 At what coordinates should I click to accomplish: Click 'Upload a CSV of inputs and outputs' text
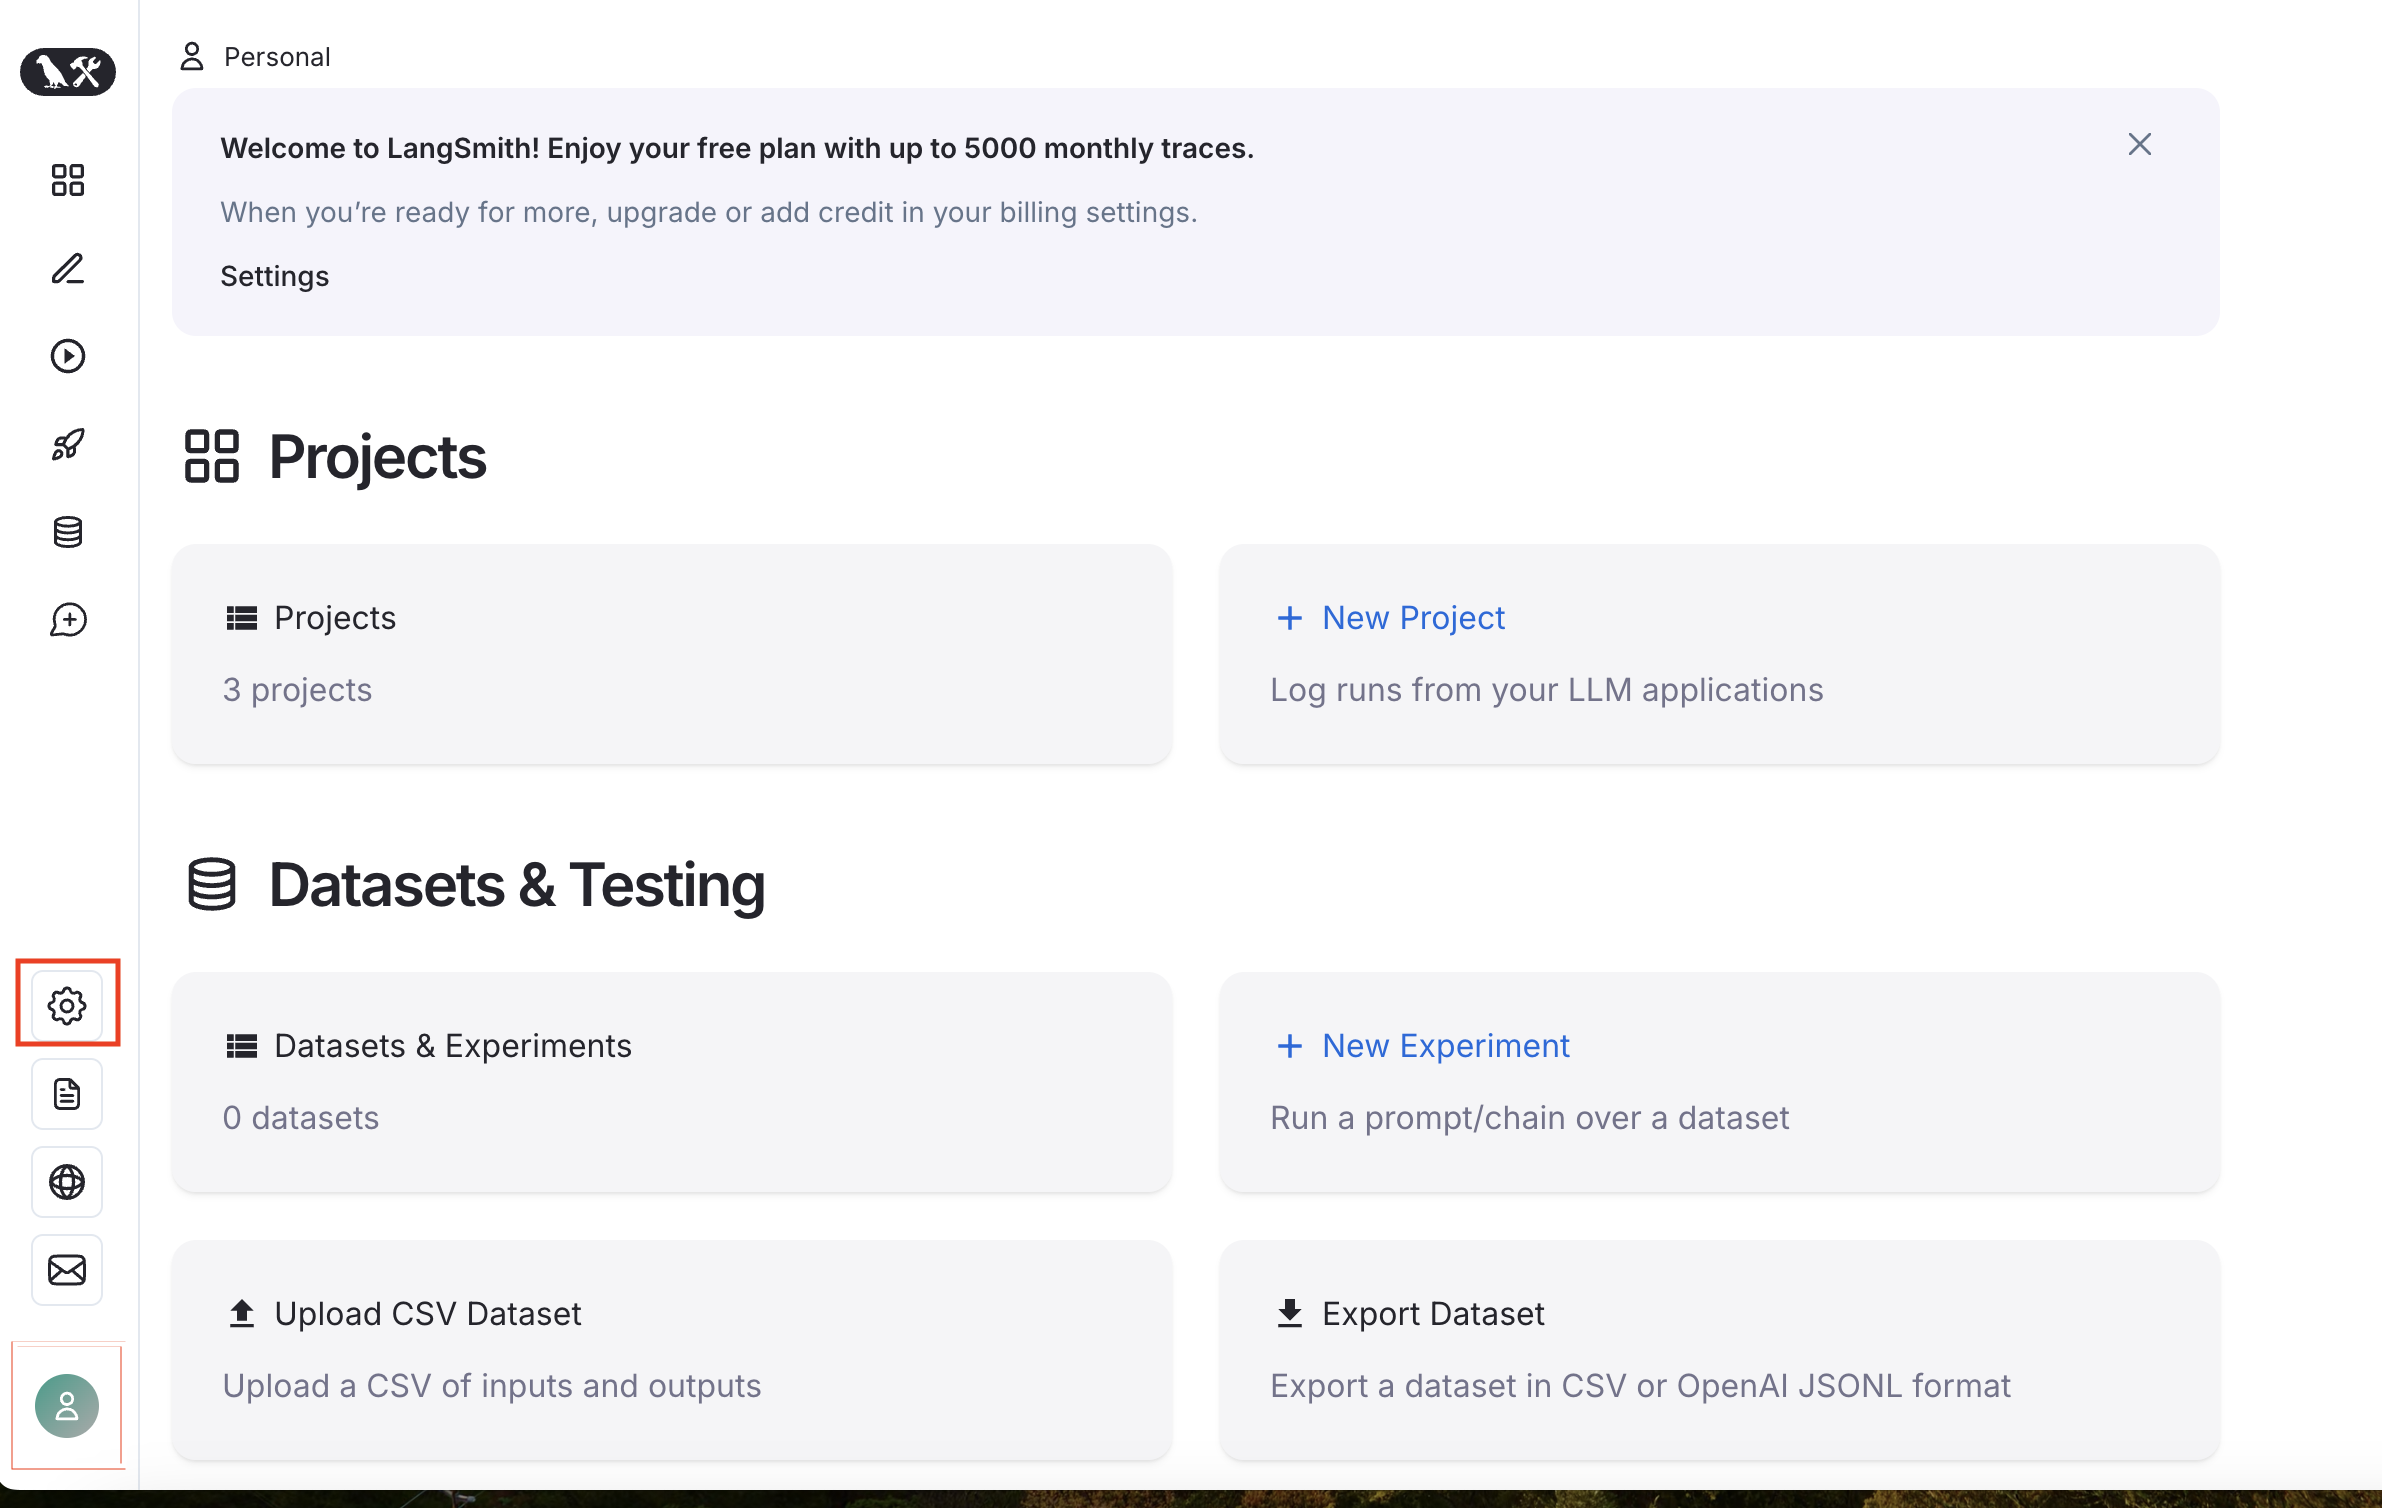pos(492,1386)
